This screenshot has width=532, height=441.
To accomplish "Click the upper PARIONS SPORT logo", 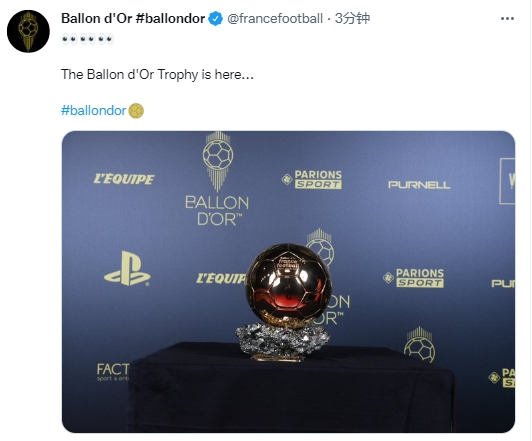I will pyautogui.click(x=312, y=179).
